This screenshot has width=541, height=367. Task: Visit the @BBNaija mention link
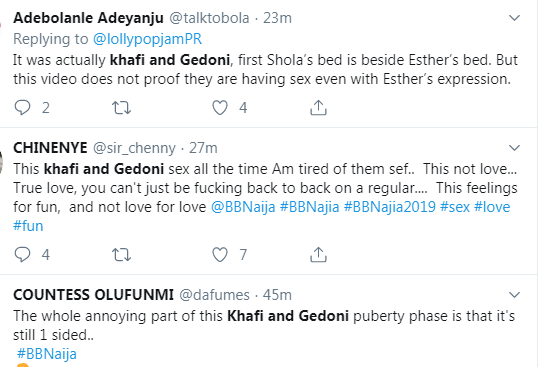(x=243, y=207)
